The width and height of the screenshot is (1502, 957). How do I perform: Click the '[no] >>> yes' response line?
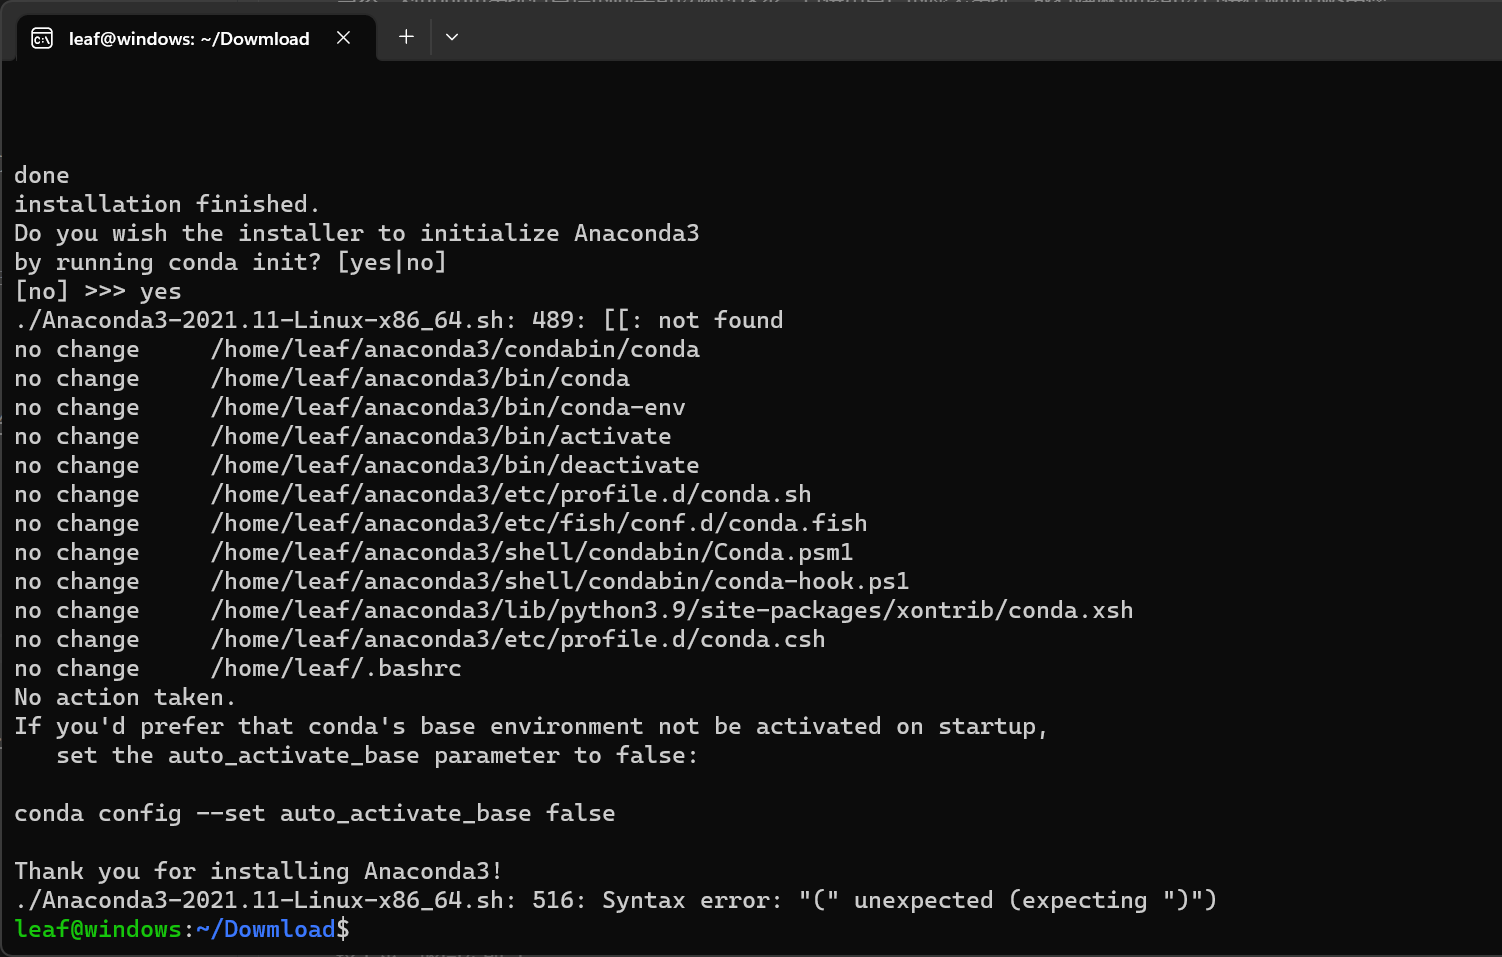(x=98, y=291)
